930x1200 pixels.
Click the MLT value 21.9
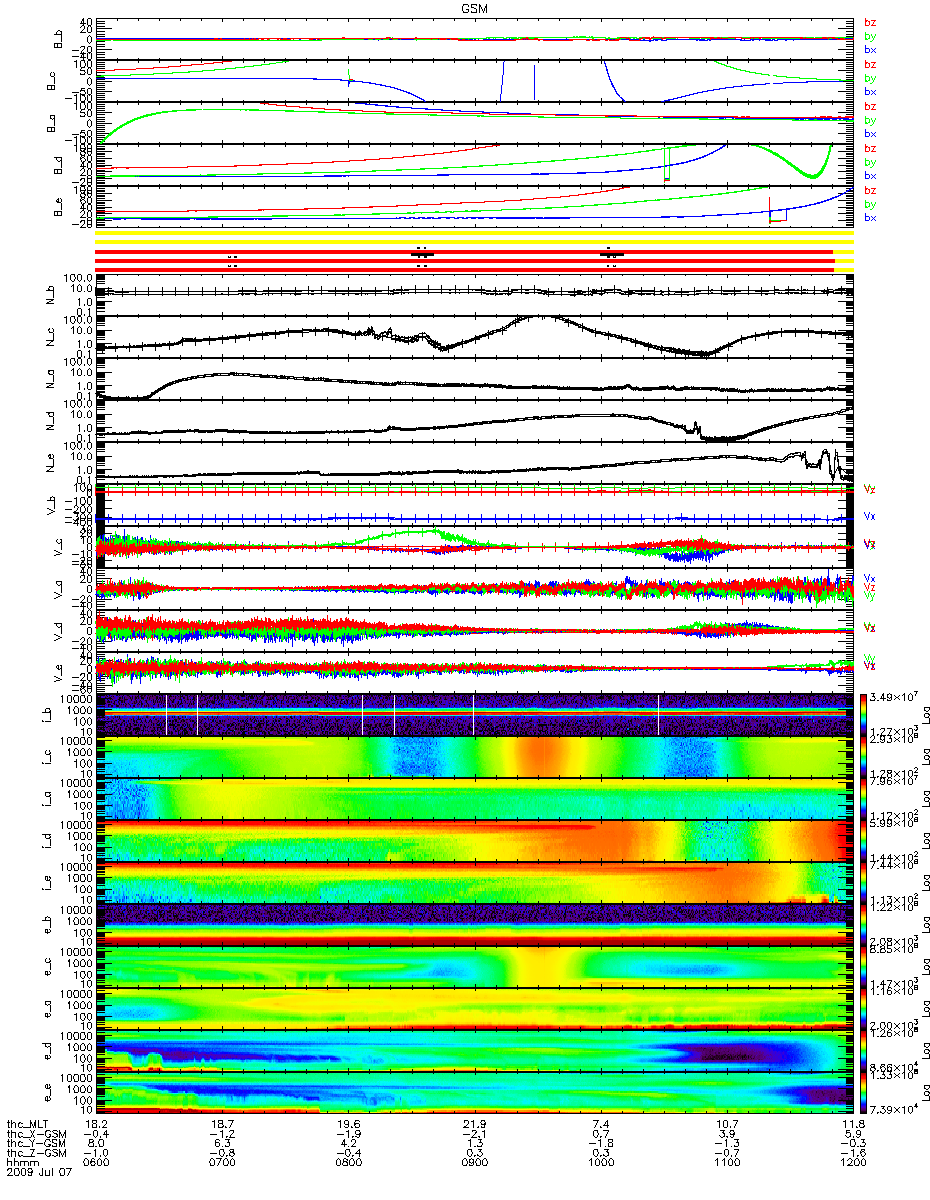point(474,1124)
